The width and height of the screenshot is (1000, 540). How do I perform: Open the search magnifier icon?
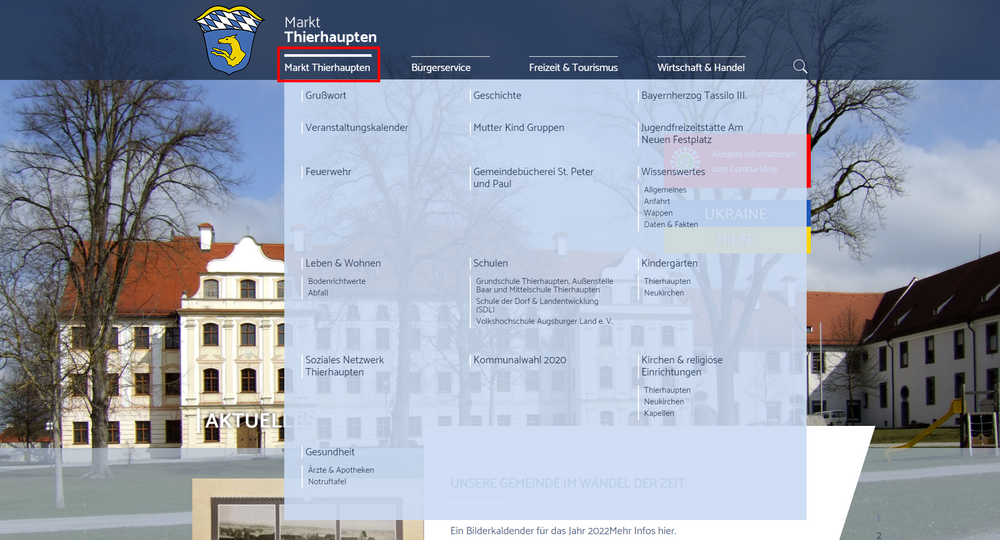tap(800, 66)
